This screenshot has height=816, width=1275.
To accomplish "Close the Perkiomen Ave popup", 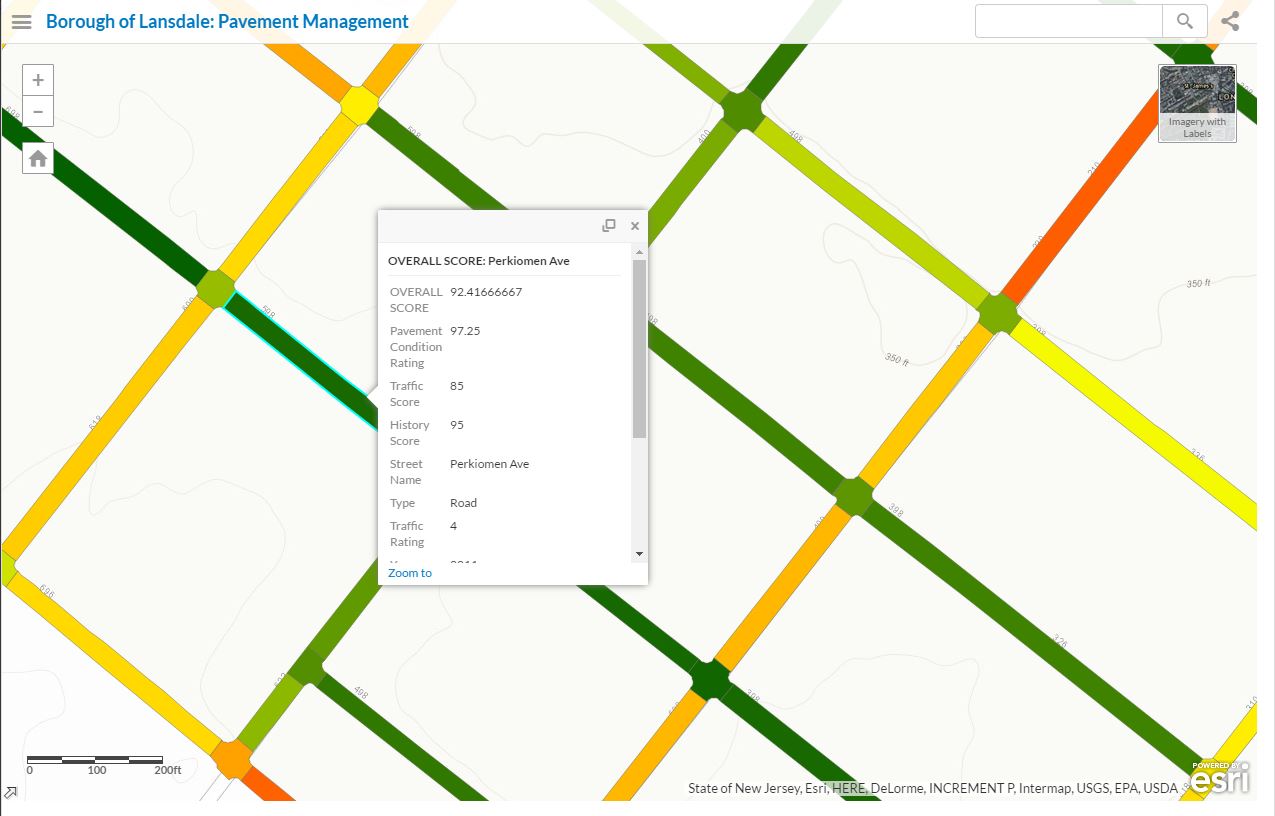I will 634,226.
